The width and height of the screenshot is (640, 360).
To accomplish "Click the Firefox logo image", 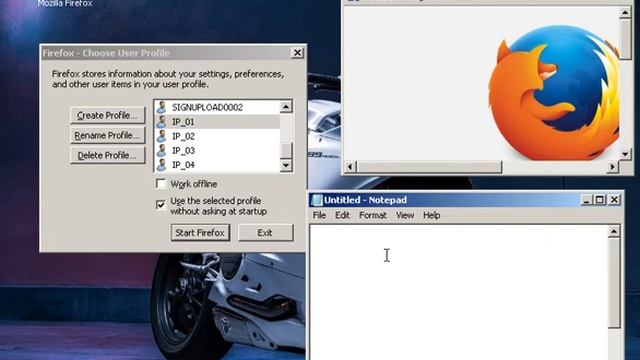I will click(x=555, y=93).
